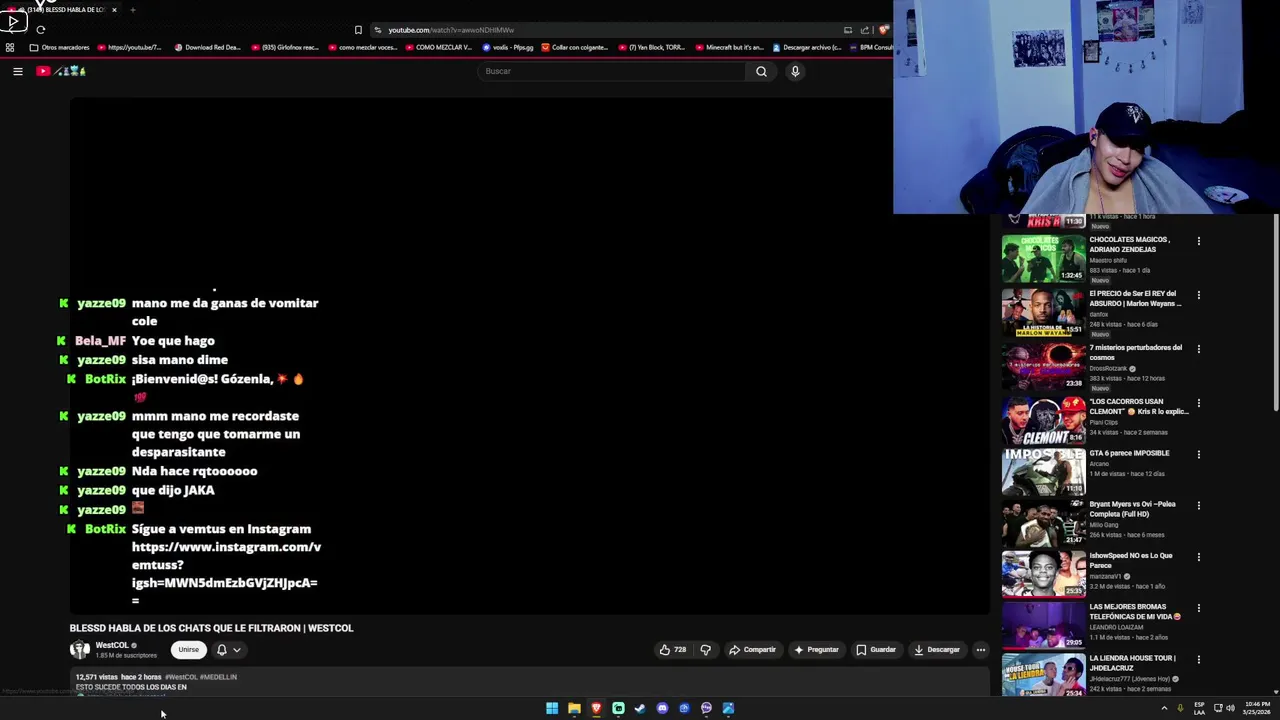Open the CHOCOLATES MAGICOS video thumbnail
The width and height of the screenshot is (1280, 720).
click(x=1043, y=258)
